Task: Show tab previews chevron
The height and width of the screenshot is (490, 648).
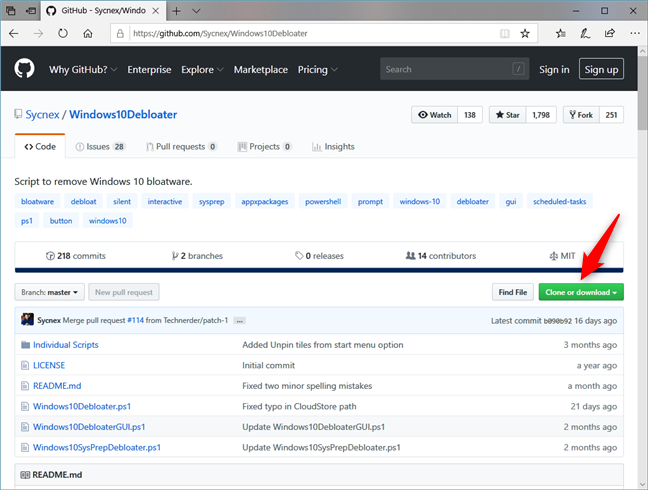Action: [x=196, y=11]
